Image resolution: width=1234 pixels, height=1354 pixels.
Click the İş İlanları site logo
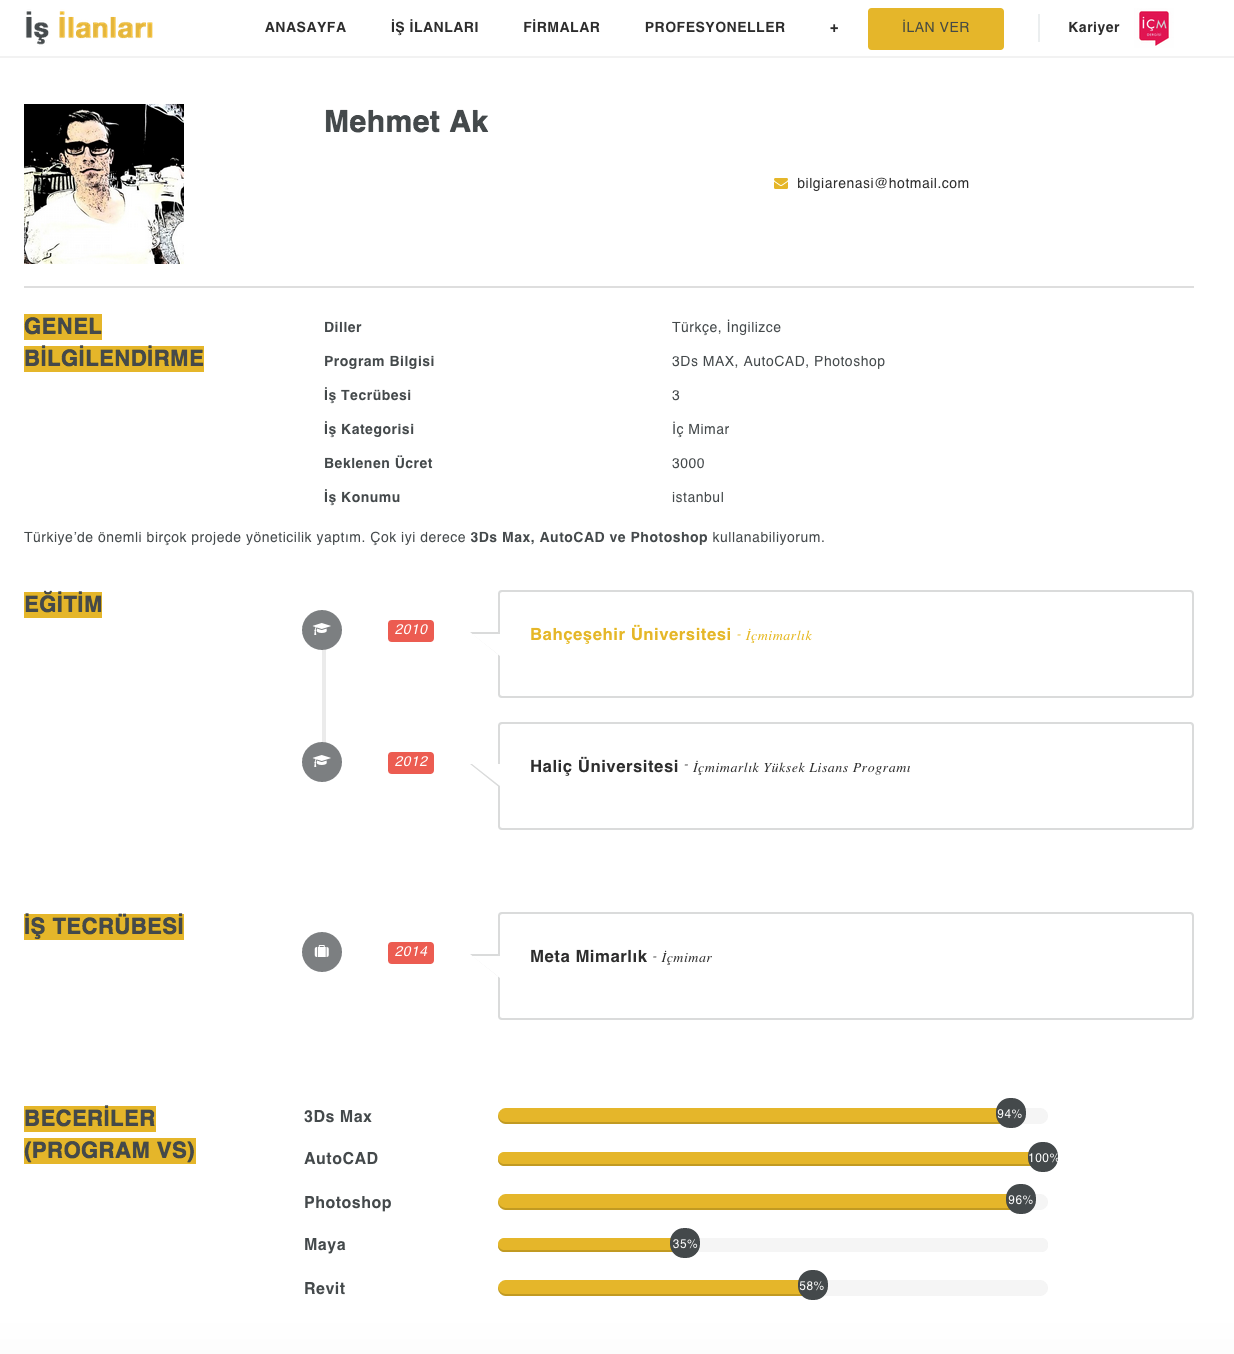89,27
